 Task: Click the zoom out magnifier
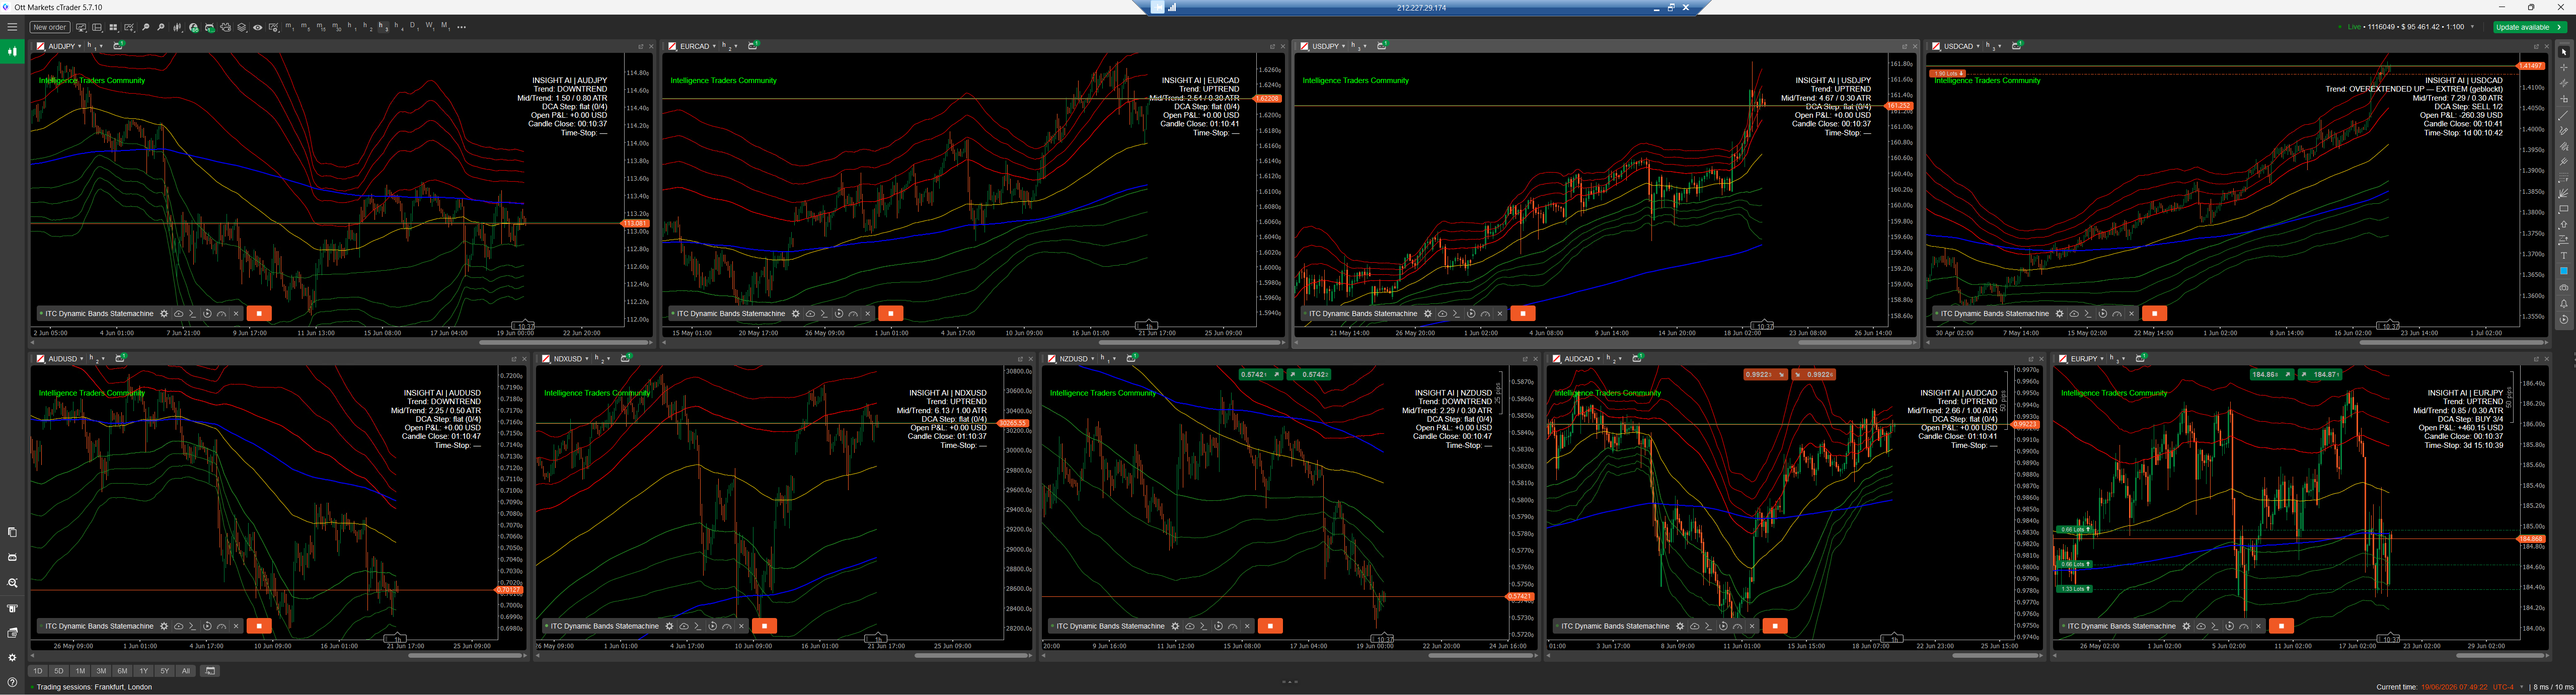pos(146,27)
